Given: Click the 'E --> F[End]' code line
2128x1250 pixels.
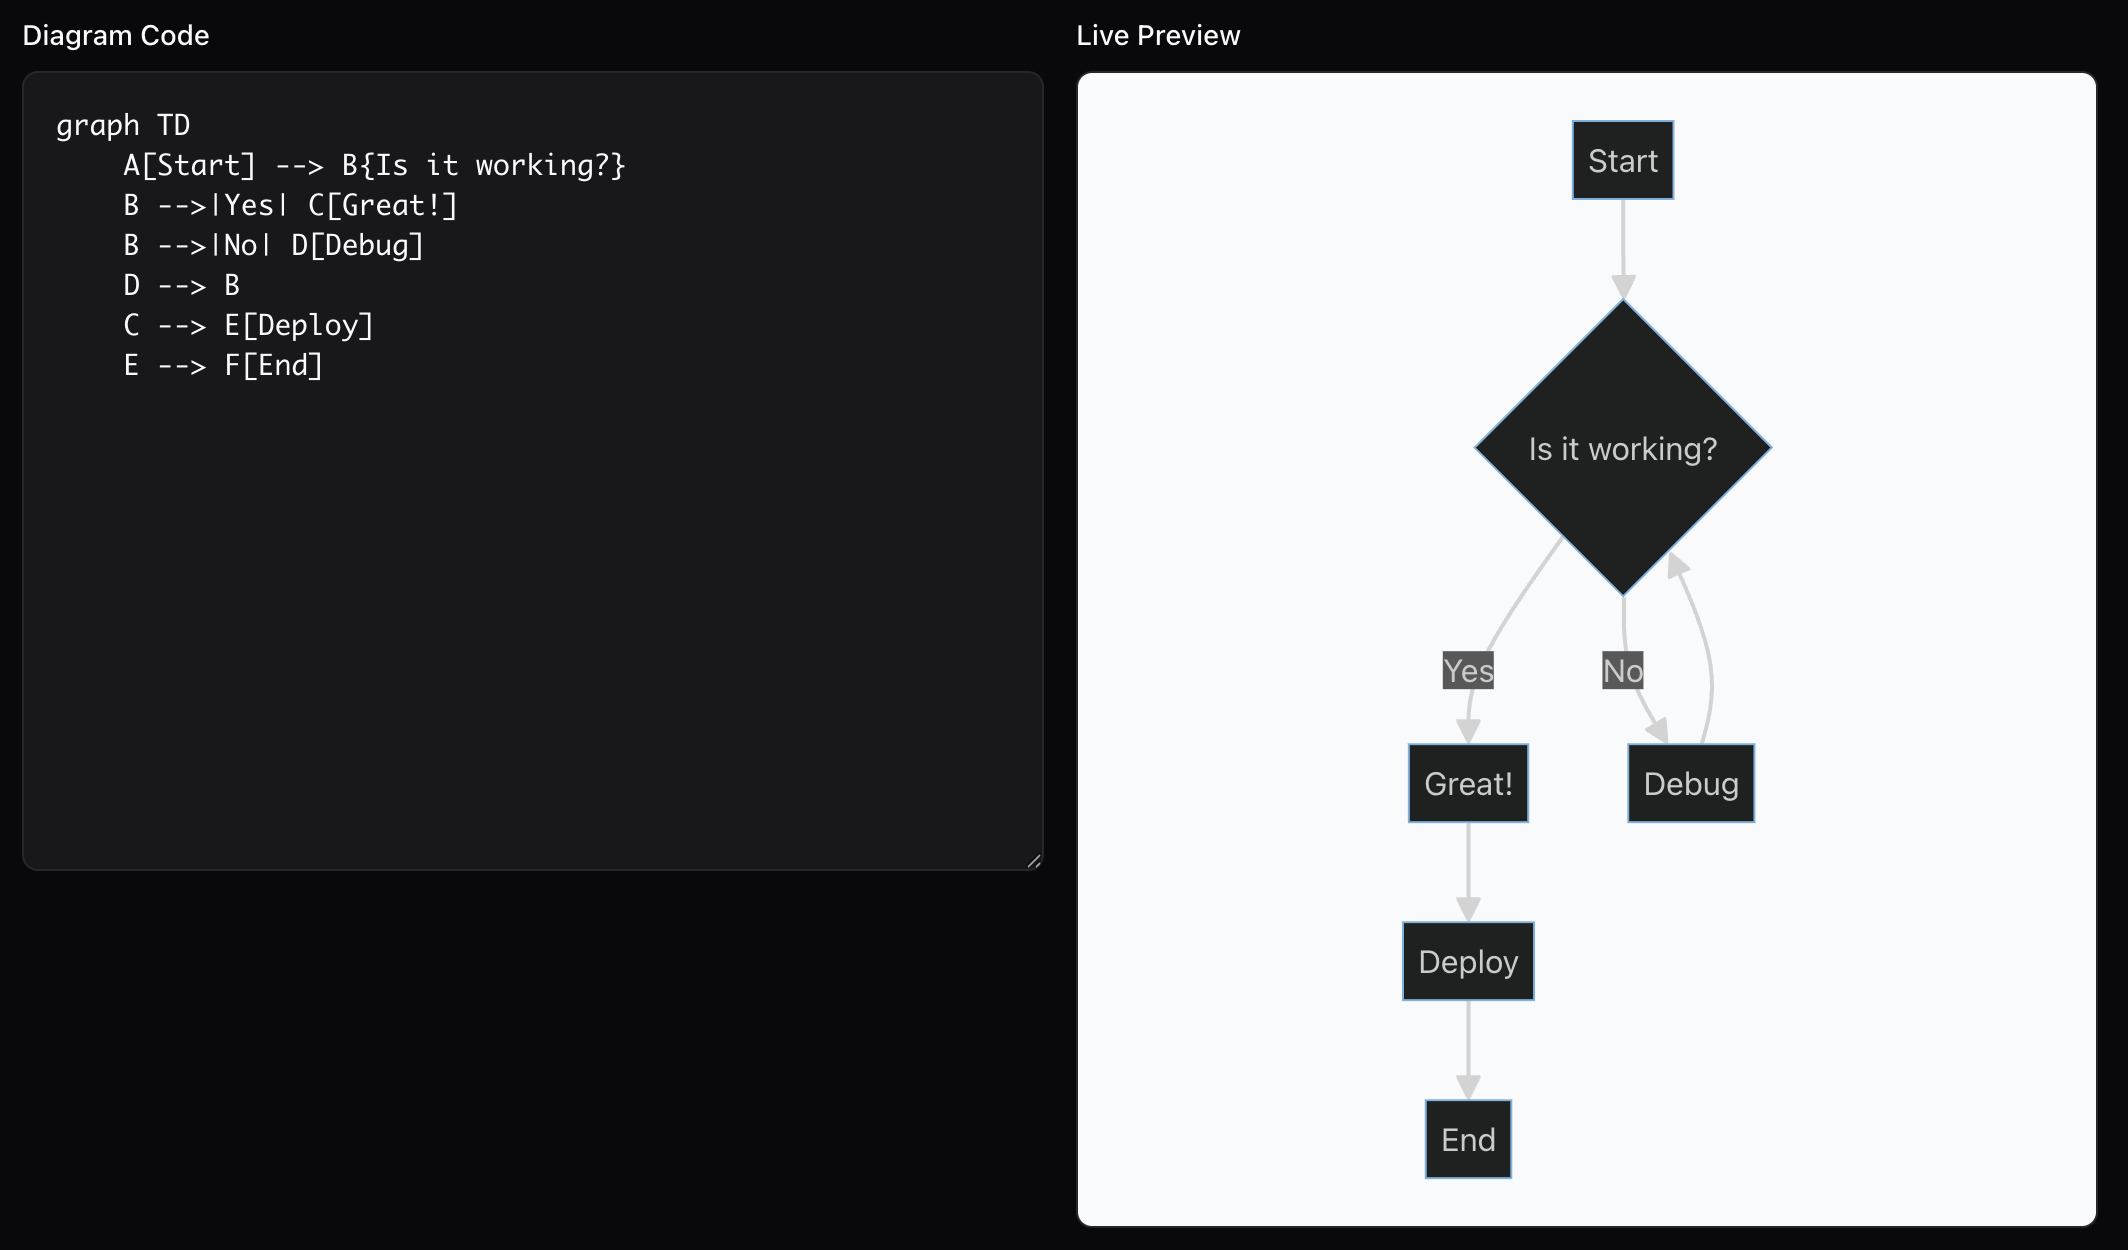Looking at the screenshot, I should [x=224, y=365].
